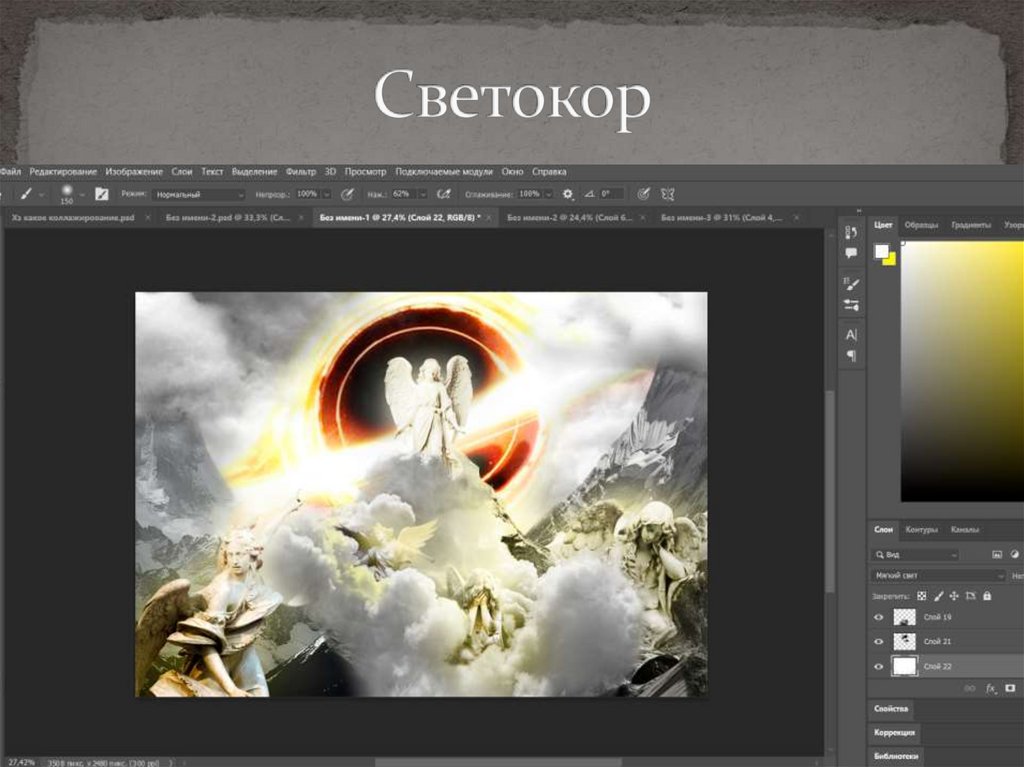Click the lock all padlock icon
Screen dimensions: 1024x767
click(x=987, y=596)
